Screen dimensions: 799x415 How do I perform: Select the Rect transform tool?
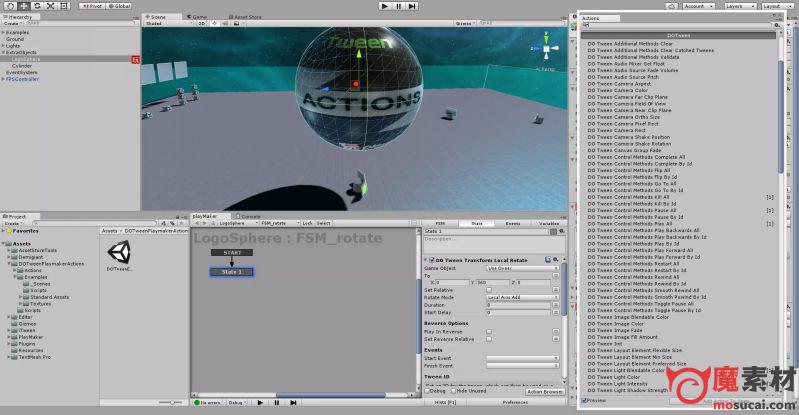coord(64,6)
